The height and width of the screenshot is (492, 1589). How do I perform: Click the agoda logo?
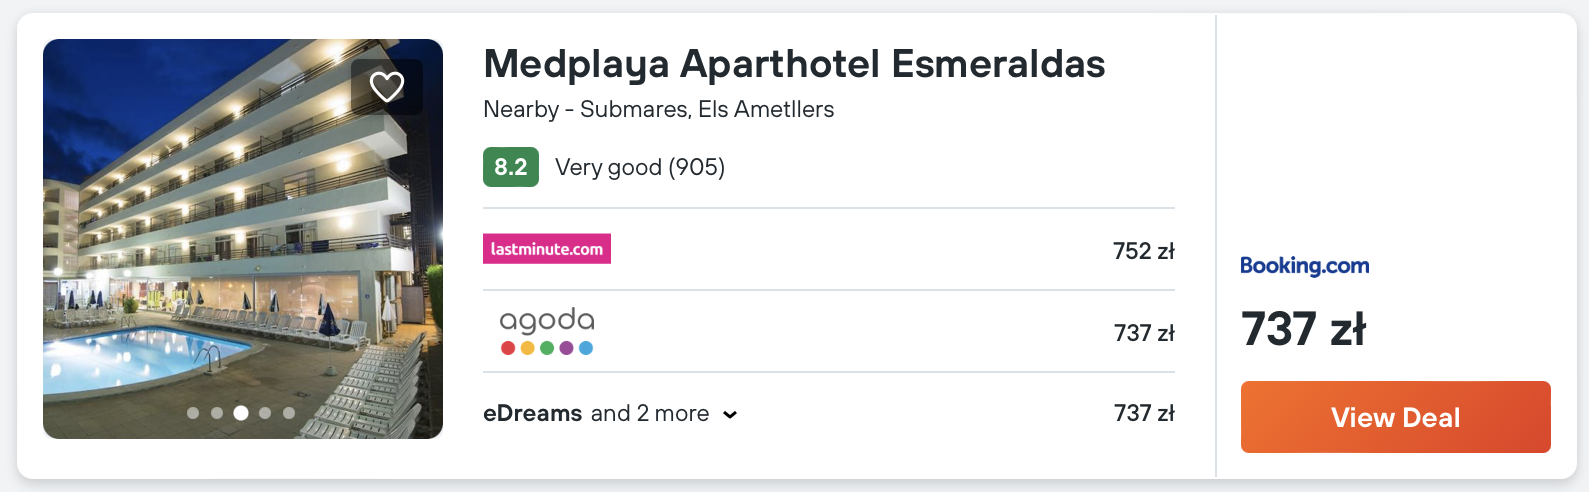point(547,331)
